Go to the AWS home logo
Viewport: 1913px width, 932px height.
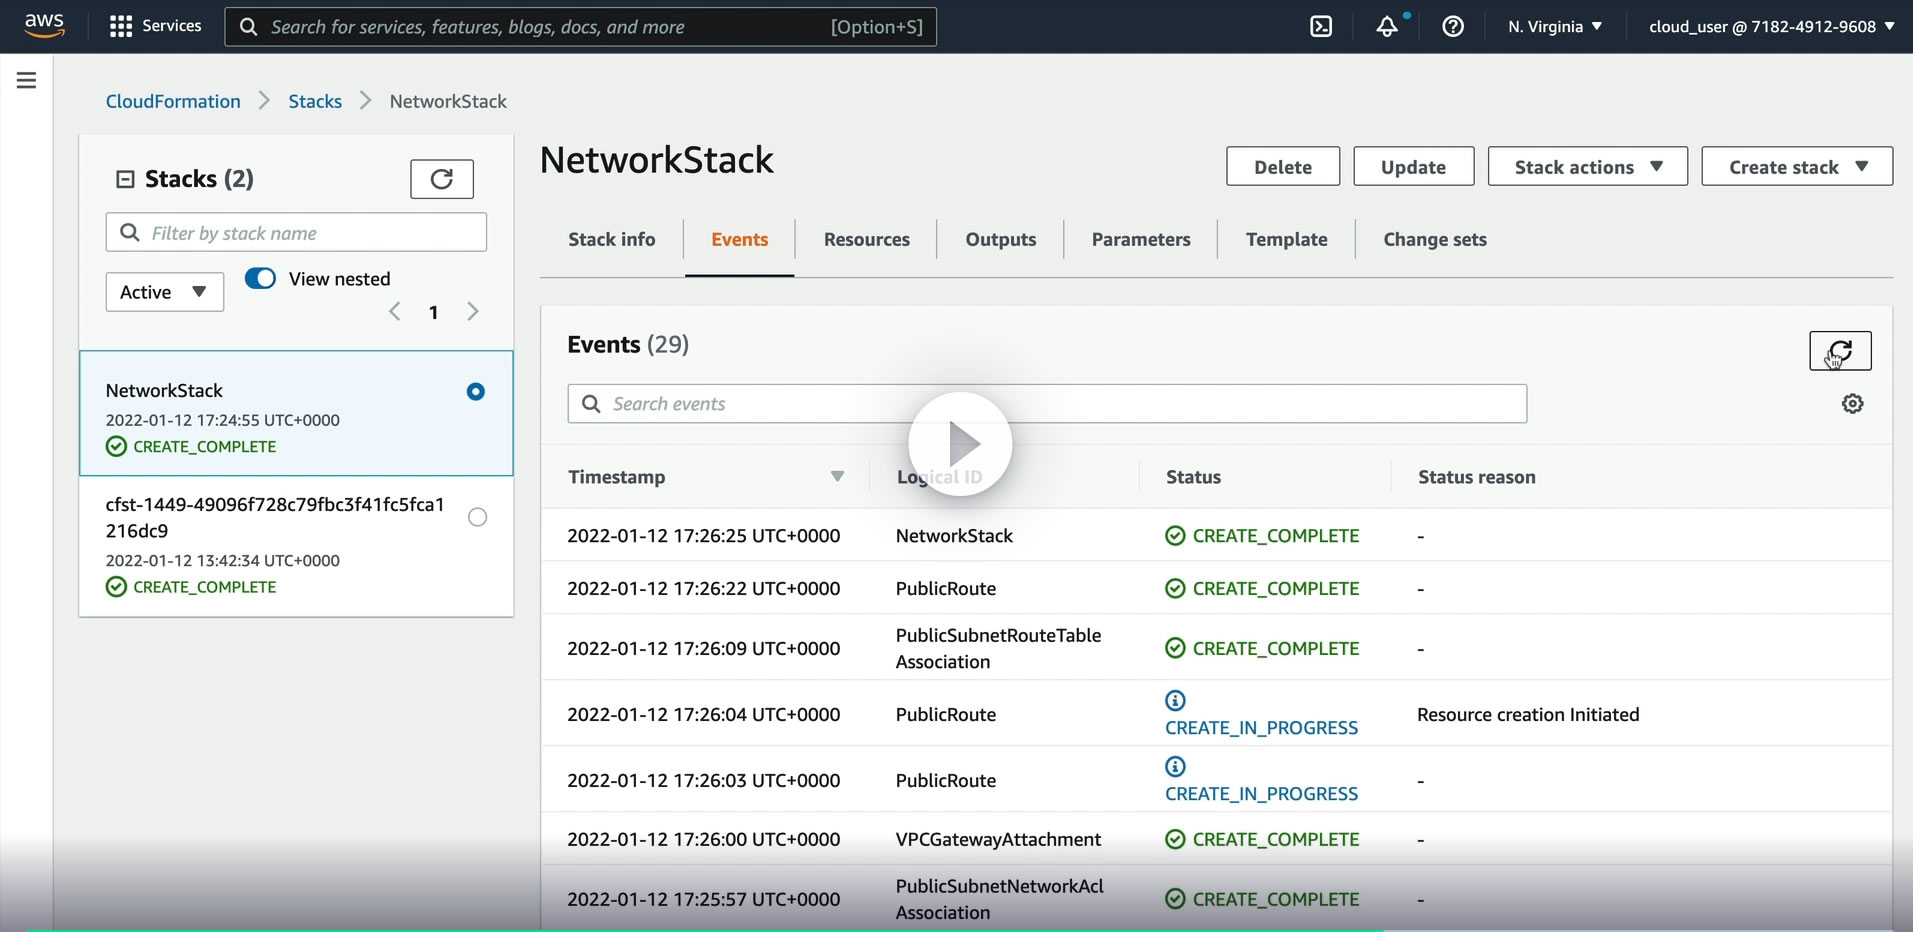tap(45, 25)
